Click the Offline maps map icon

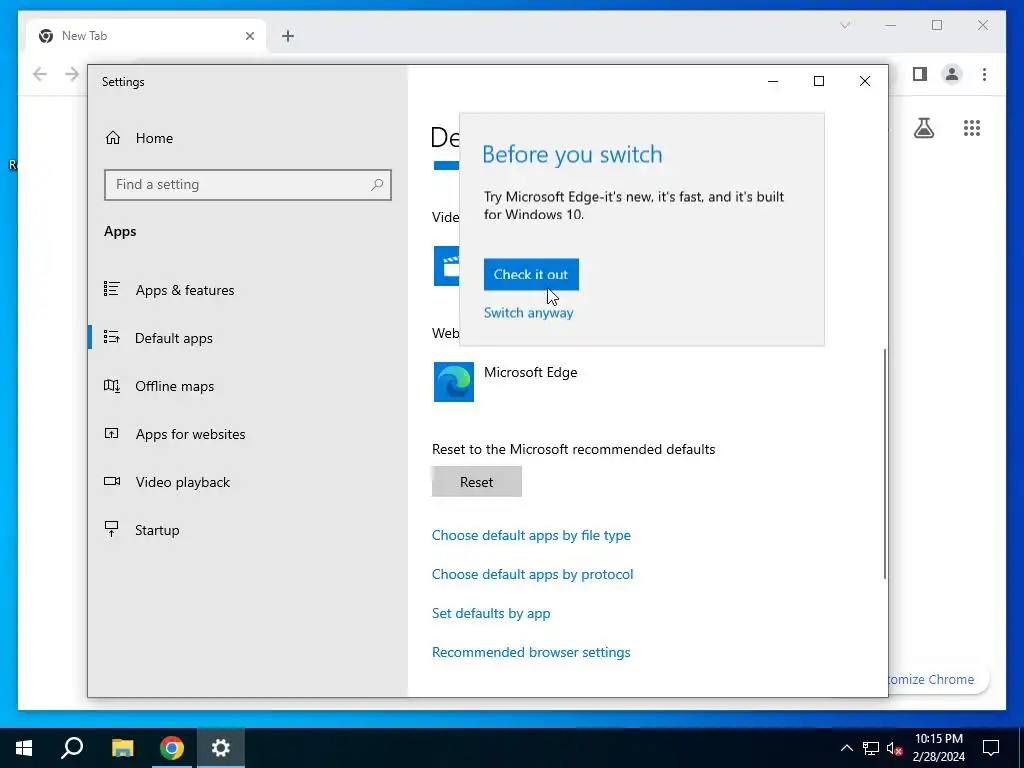point(112,385)
